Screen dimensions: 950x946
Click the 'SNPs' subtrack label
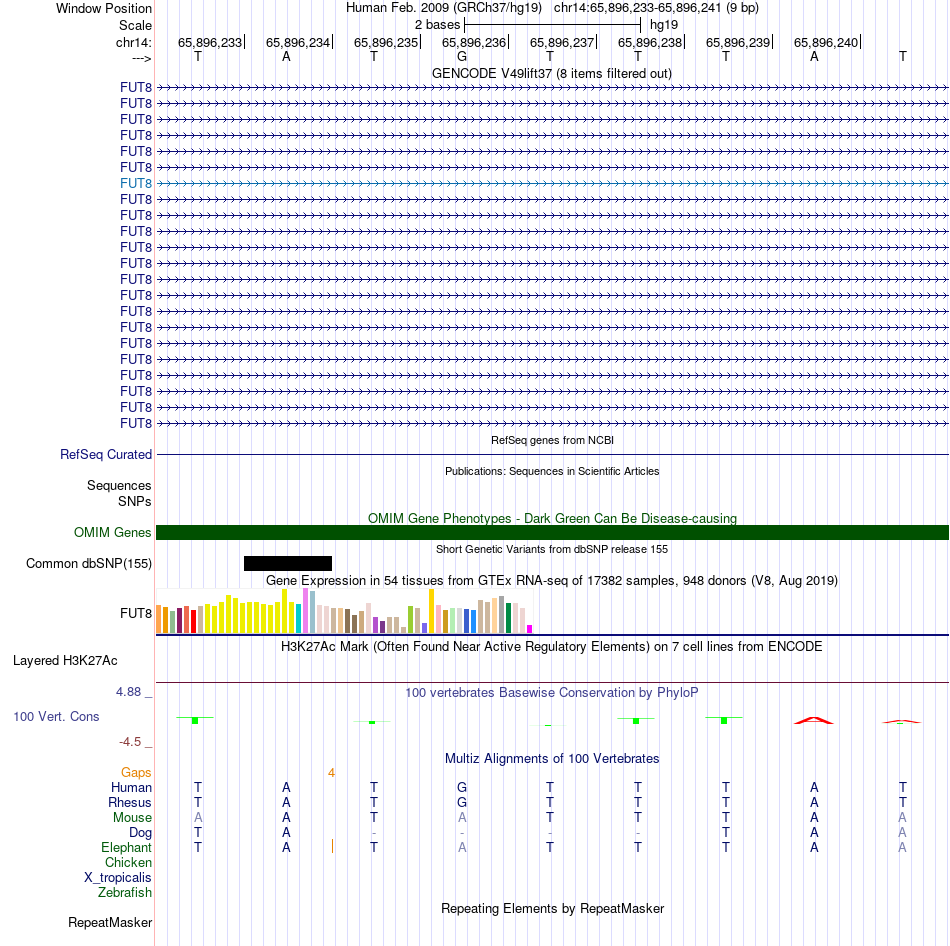[135, 501]
